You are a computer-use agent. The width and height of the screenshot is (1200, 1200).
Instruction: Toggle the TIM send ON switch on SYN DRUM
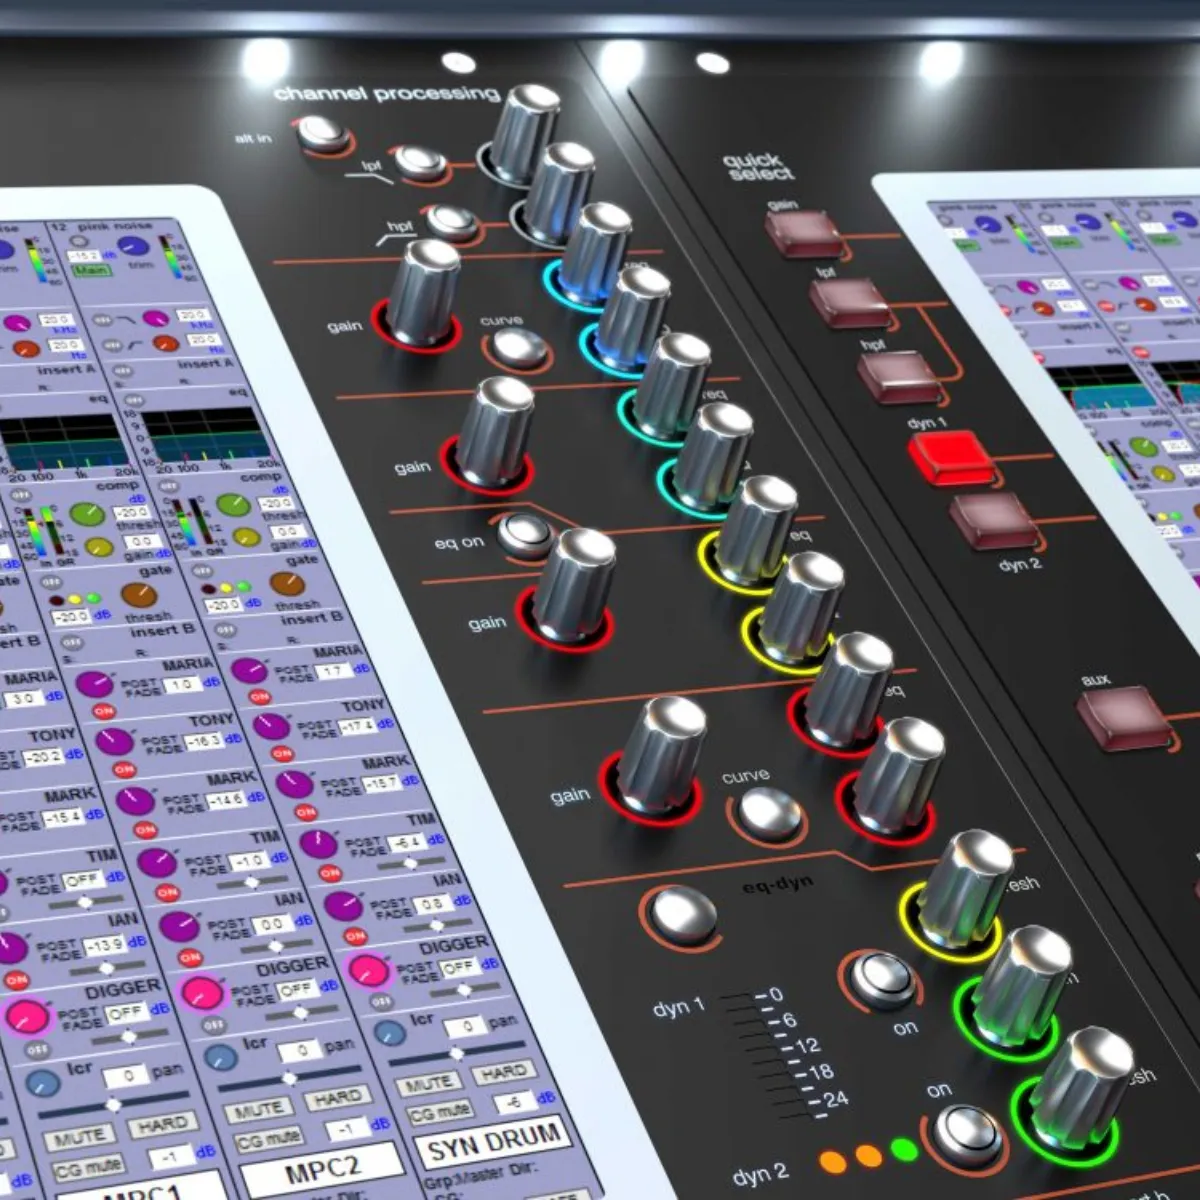tap(332, 873)
